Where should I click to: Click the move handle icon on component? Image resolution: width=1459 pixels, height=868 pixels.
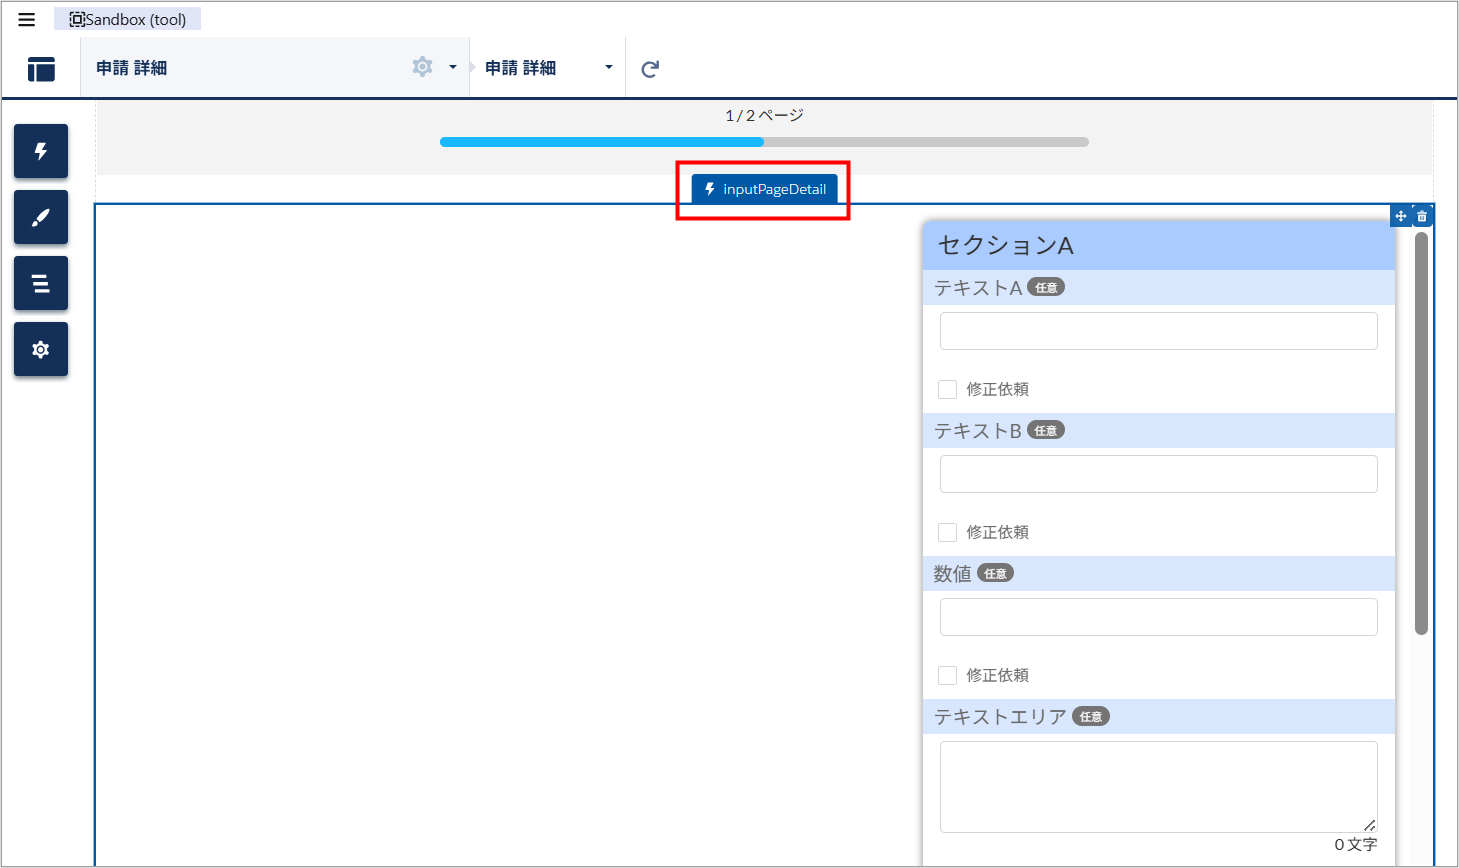1401,216
